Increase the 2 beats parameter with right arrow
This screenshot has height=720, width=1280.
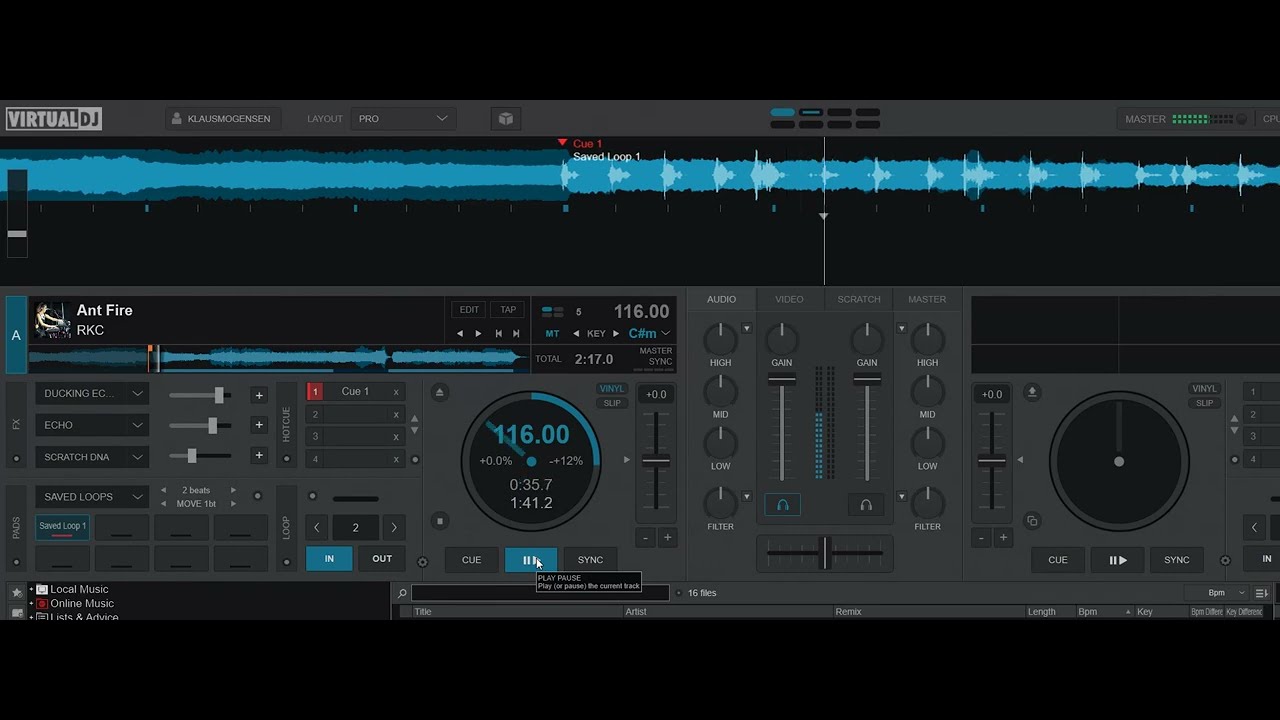[x=234, y=490]
